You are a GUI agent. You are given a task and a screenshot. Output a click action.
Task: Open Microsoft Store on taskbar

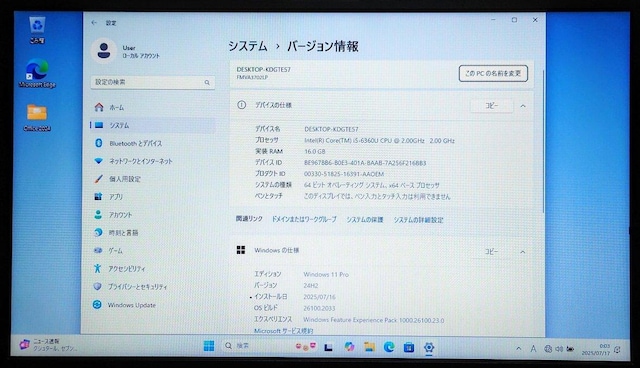(x=409, y=347)
